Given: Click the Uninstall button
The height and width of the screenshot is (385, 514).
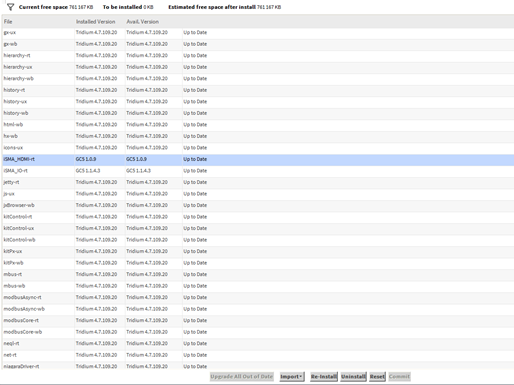Looking at the screenshot, I should [353, 377].
